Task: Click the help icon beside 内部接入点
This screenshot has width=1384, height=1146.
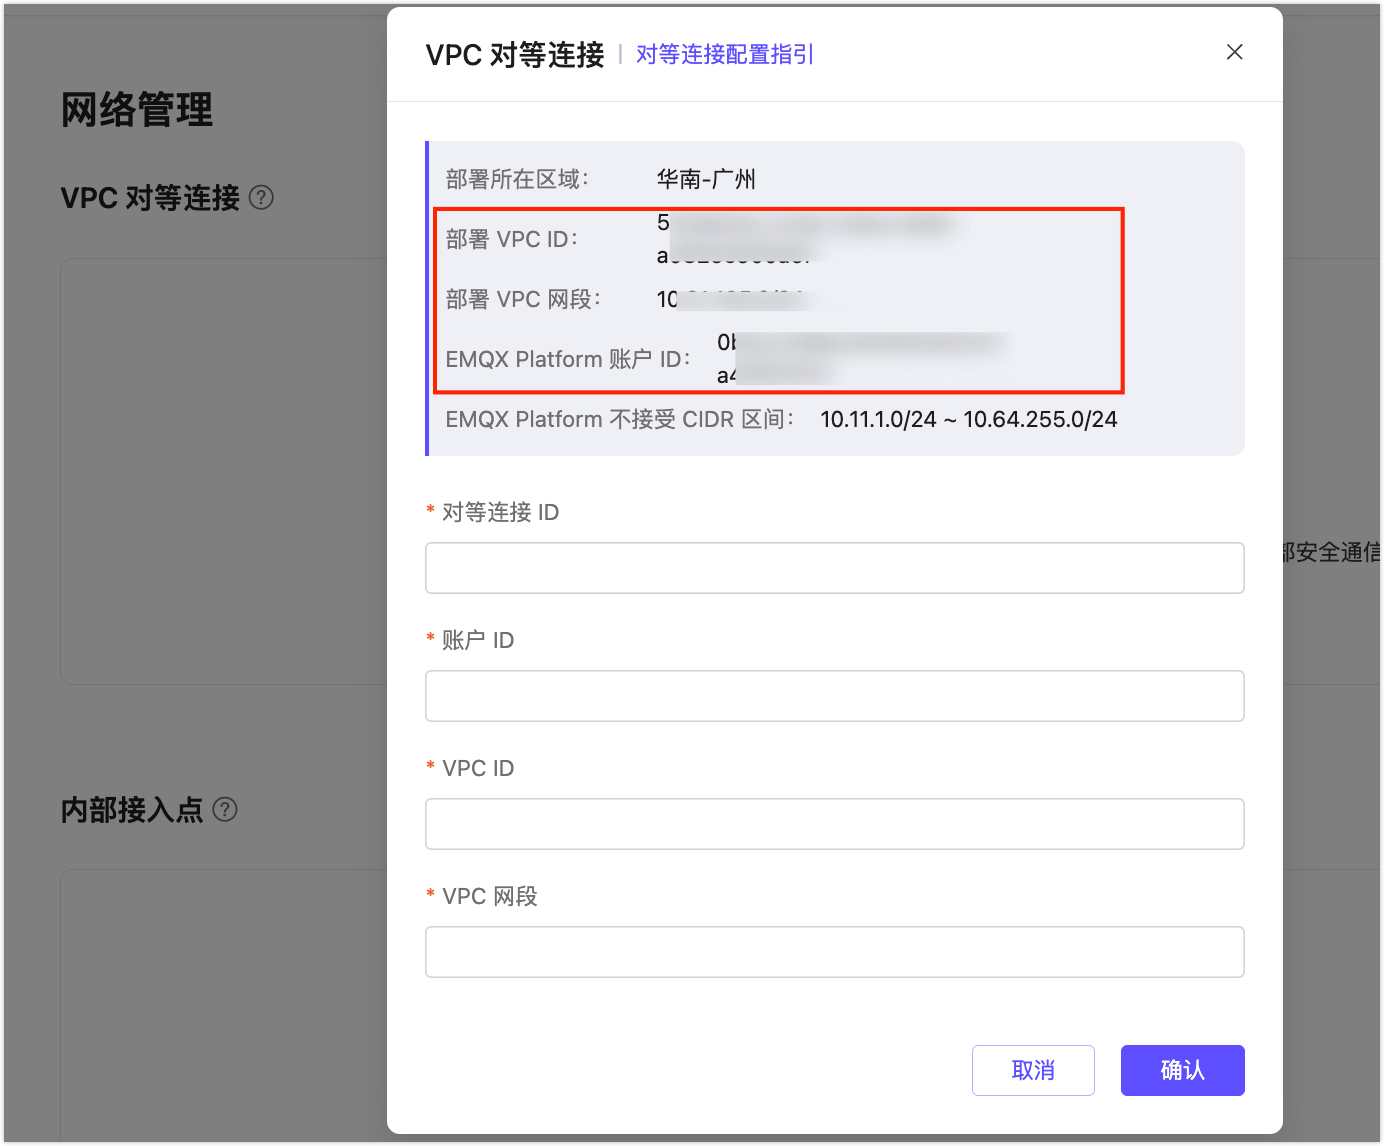Action: pos(225,810)
